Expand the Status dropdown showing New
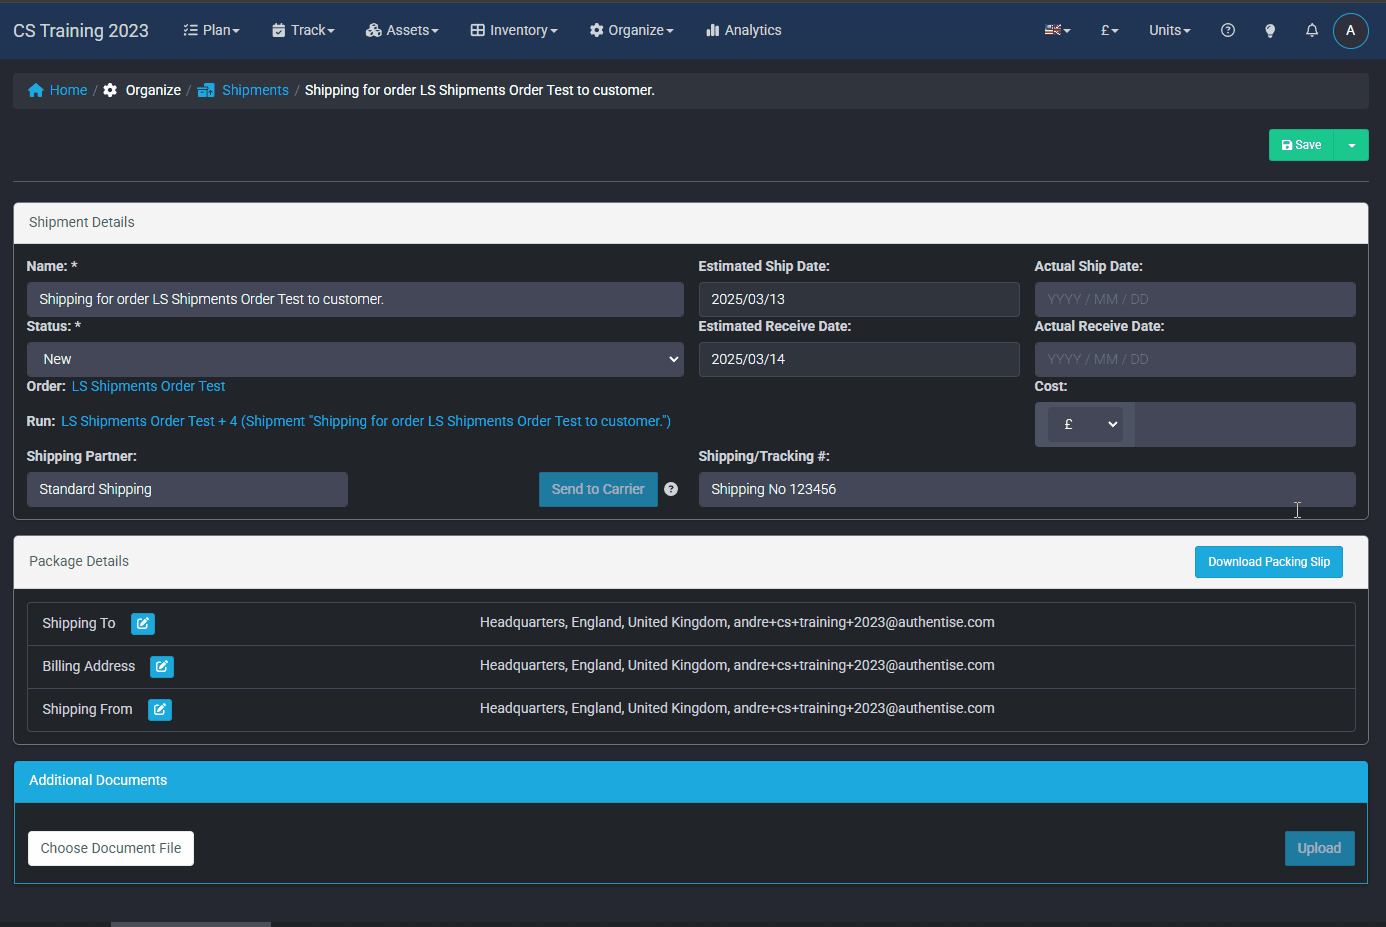Screen dimensions: 1386x927 coord(355,360)
